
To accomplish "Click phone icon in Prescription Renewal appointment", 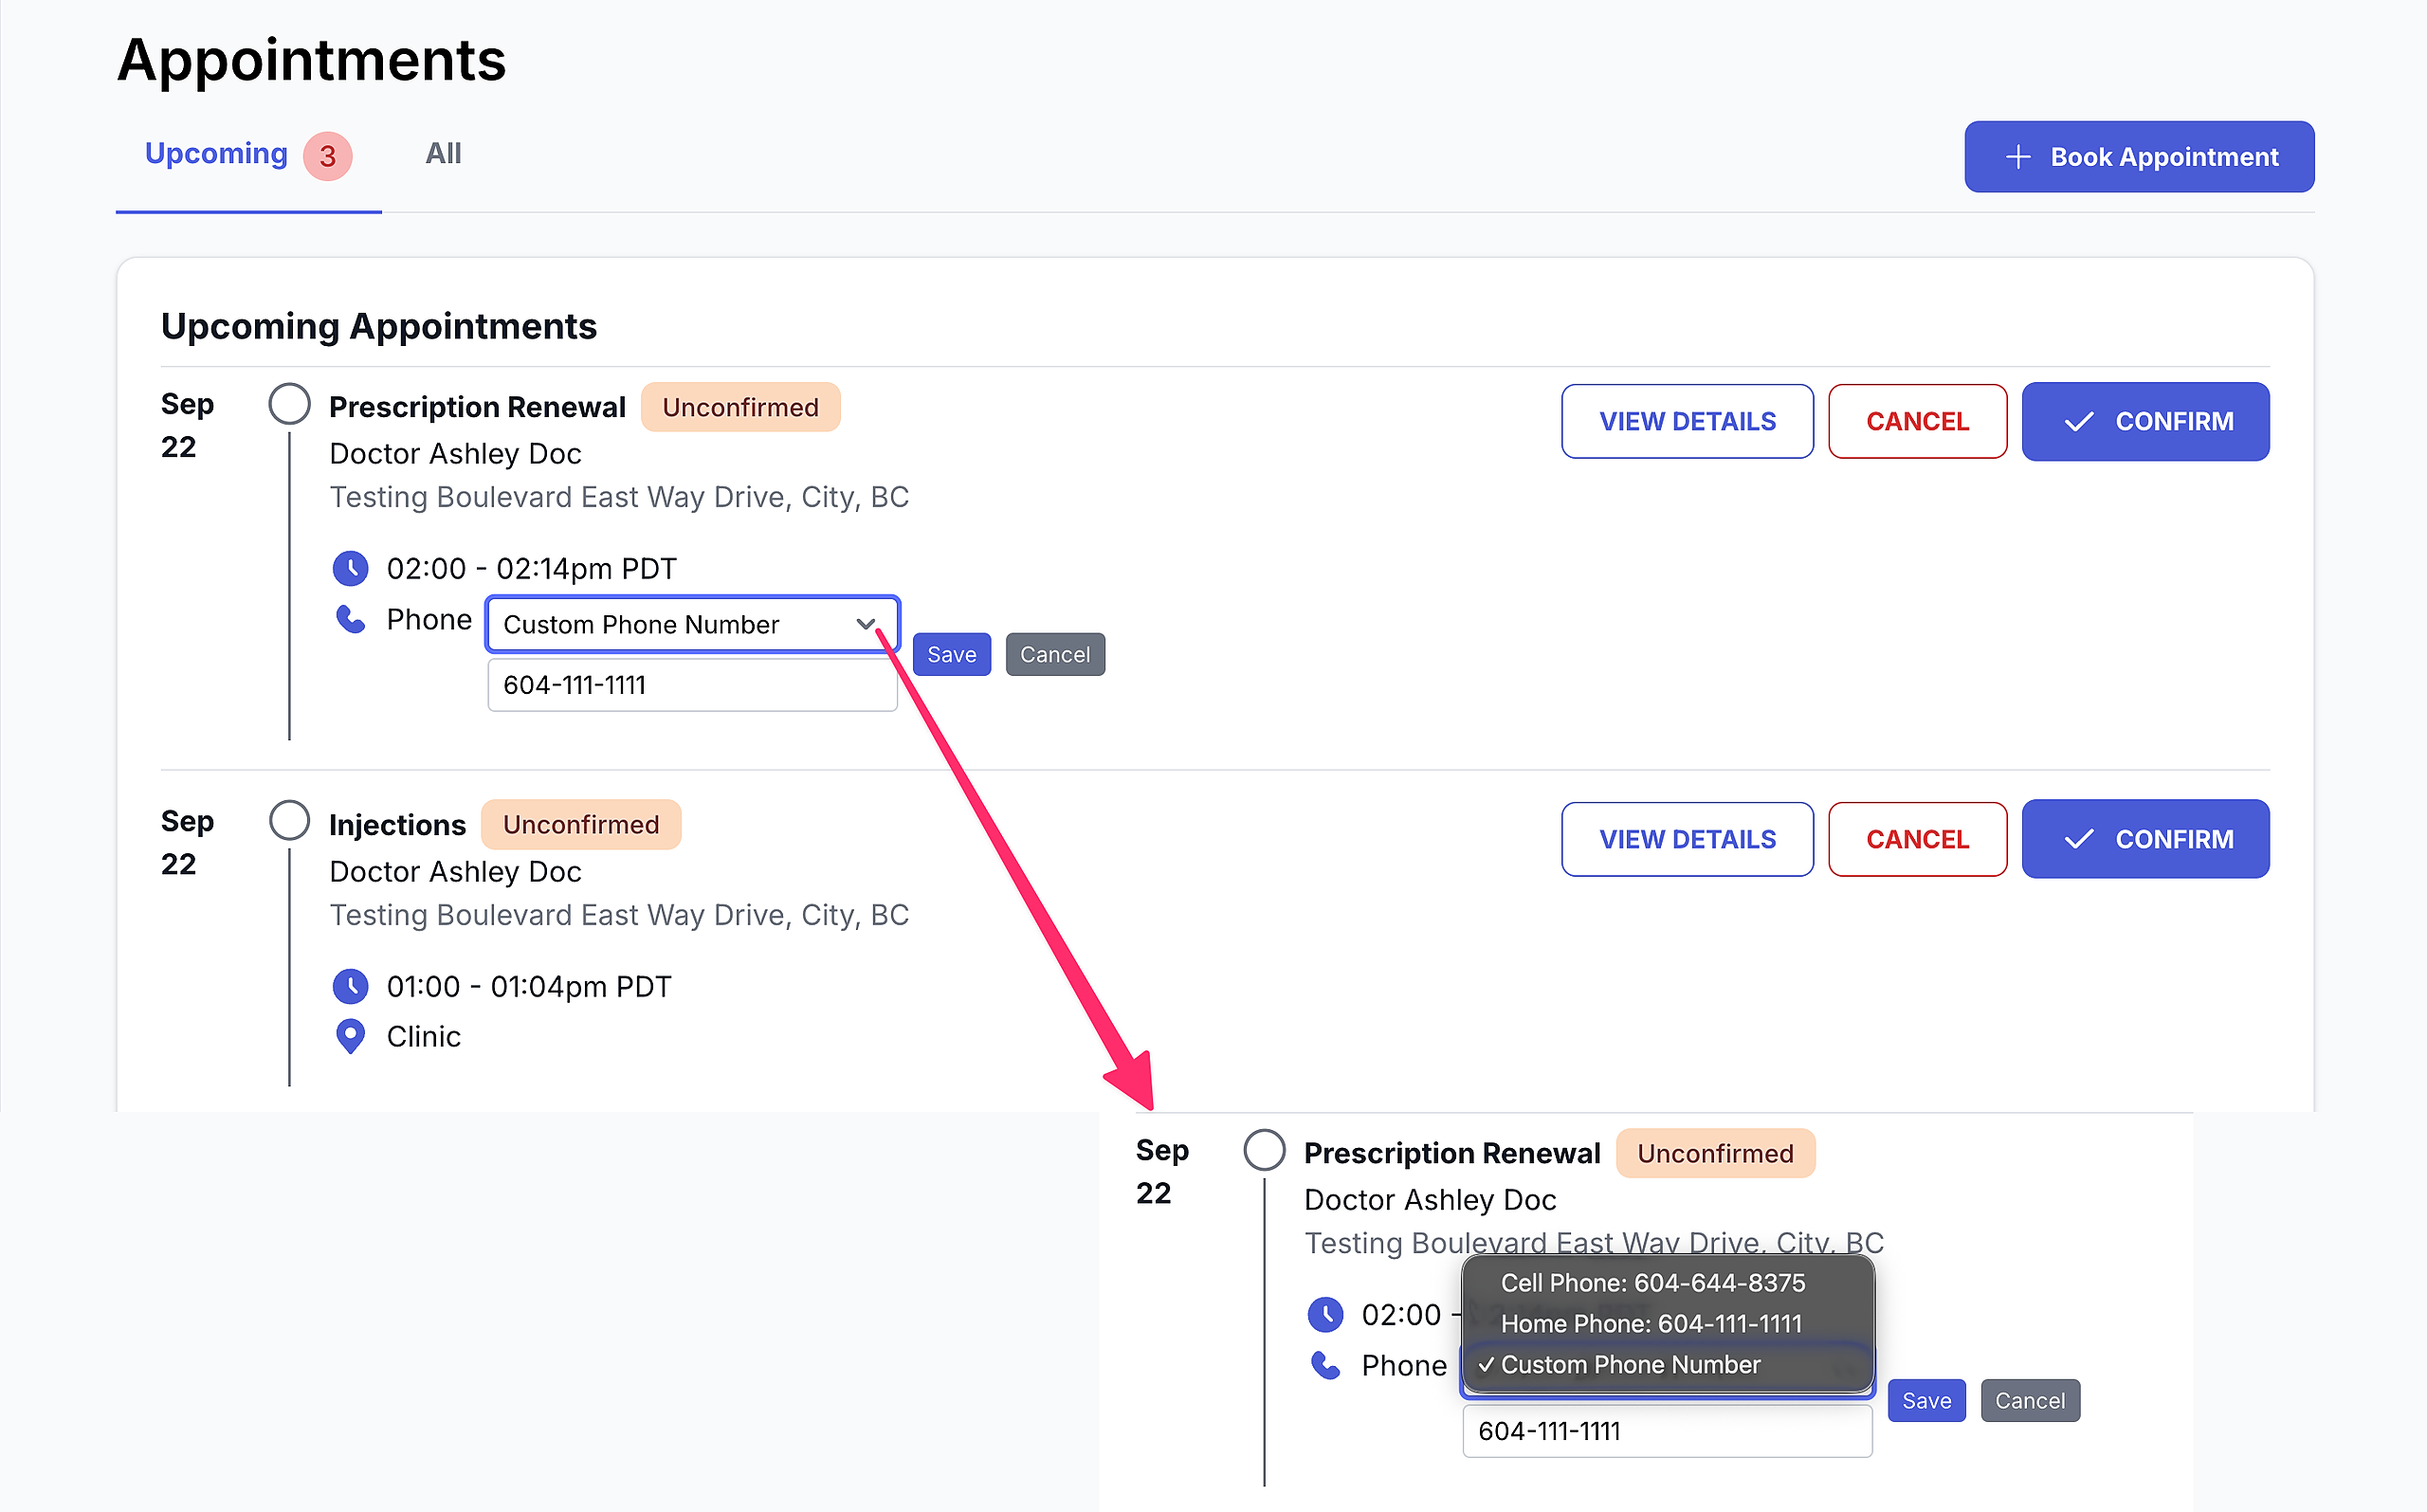I will click(350, 620).
